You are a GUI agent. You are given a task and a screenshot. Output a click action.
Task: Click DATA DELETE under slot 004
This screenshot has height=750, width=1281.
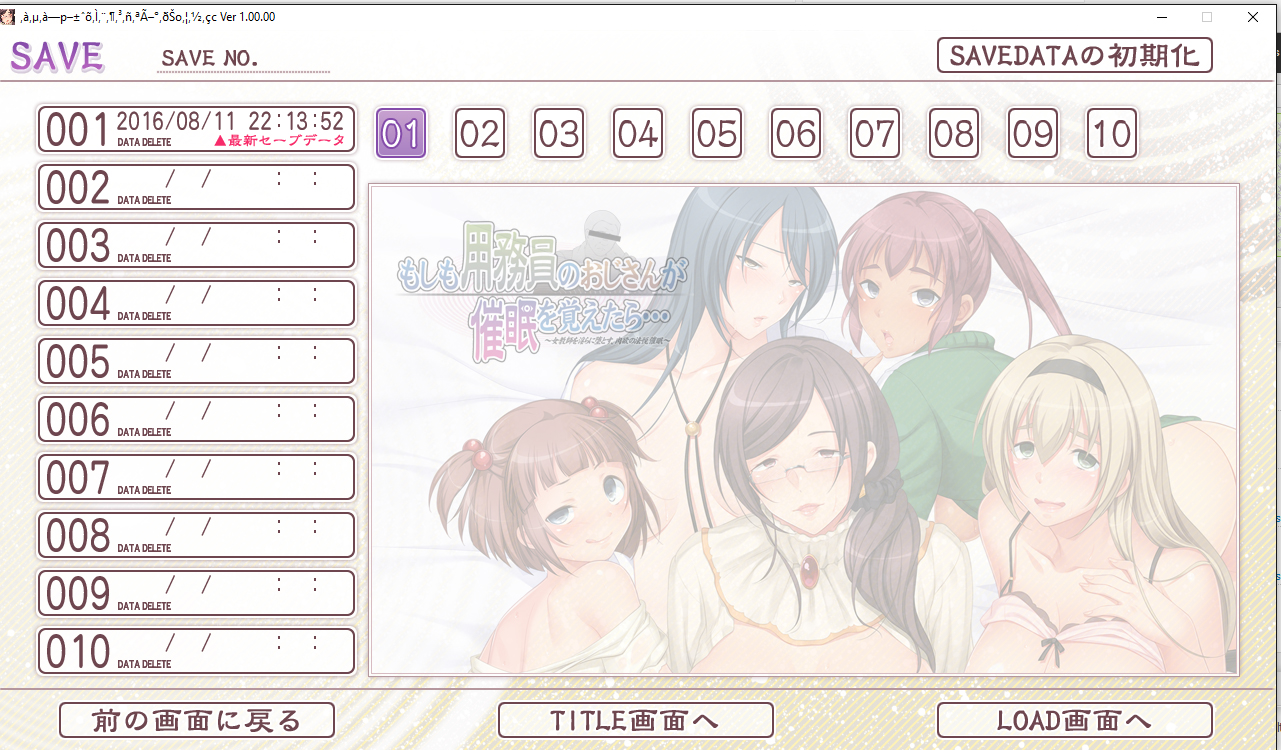[144, 316]
